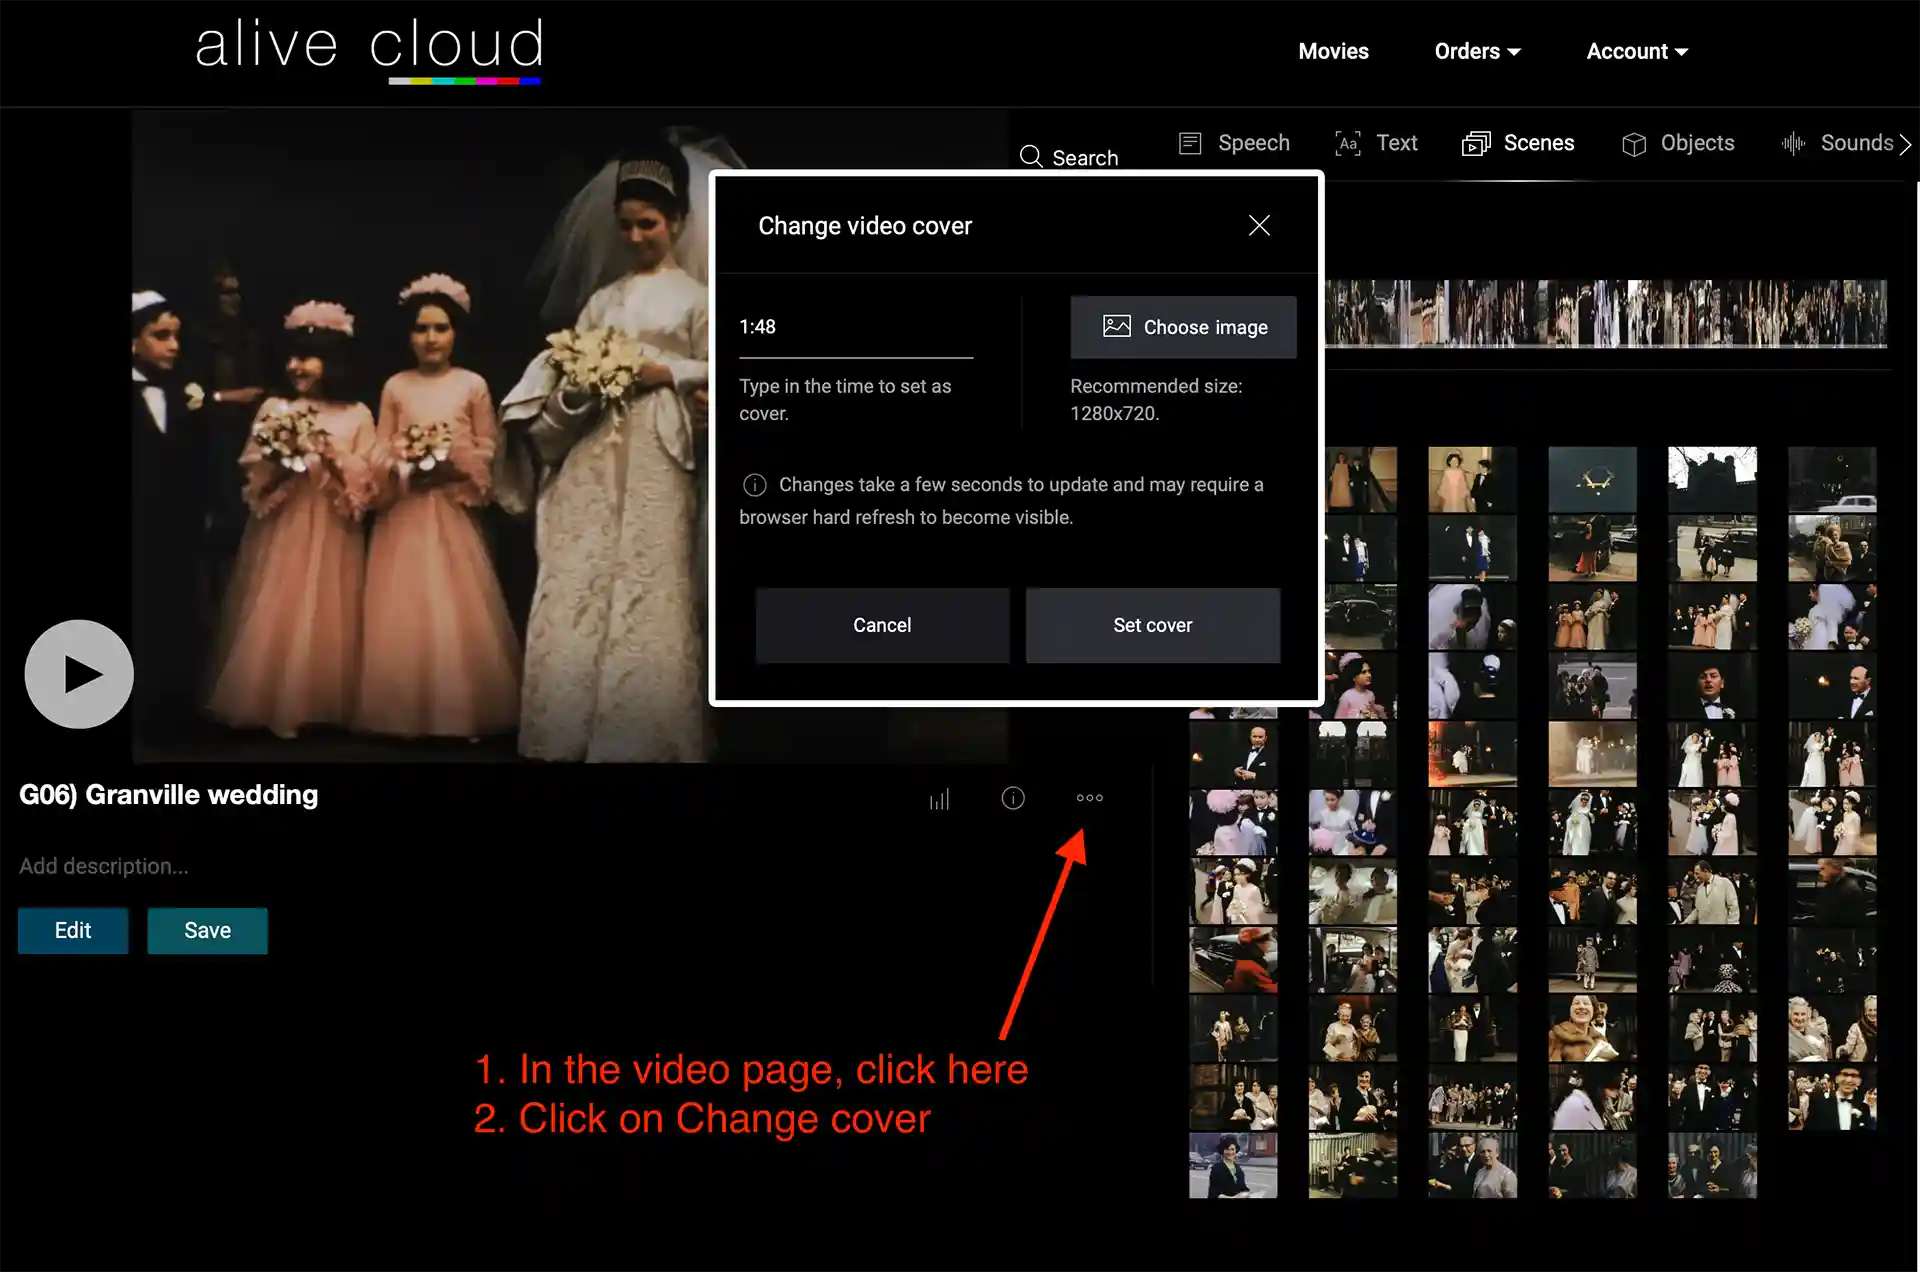This screenshot has height=1272, width=1920.
Task: Click the Edit button
Action: (73, 931)
